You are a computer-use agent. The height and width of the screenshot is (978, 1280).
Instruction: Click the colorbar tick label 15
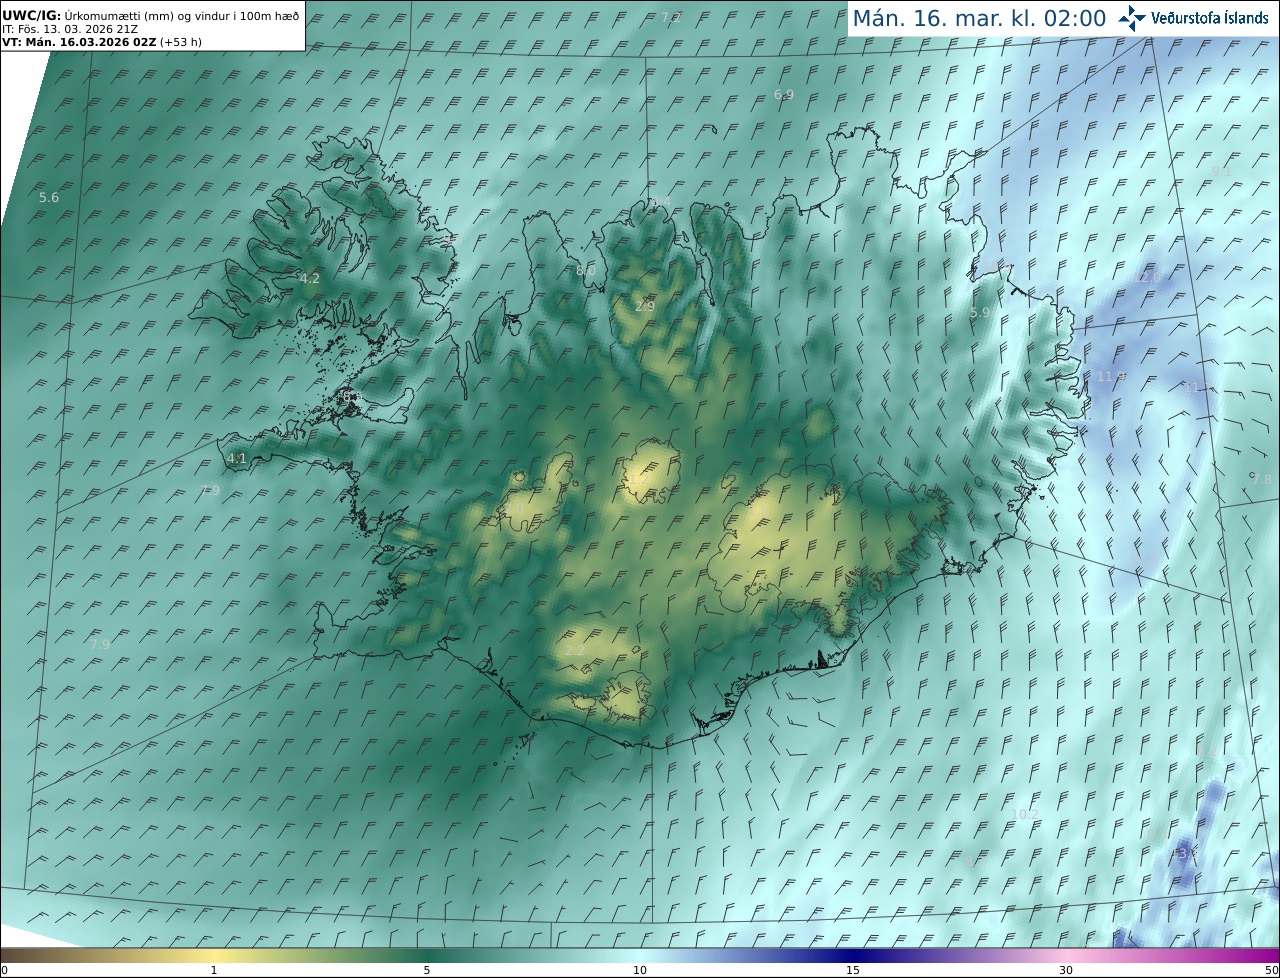853,971
